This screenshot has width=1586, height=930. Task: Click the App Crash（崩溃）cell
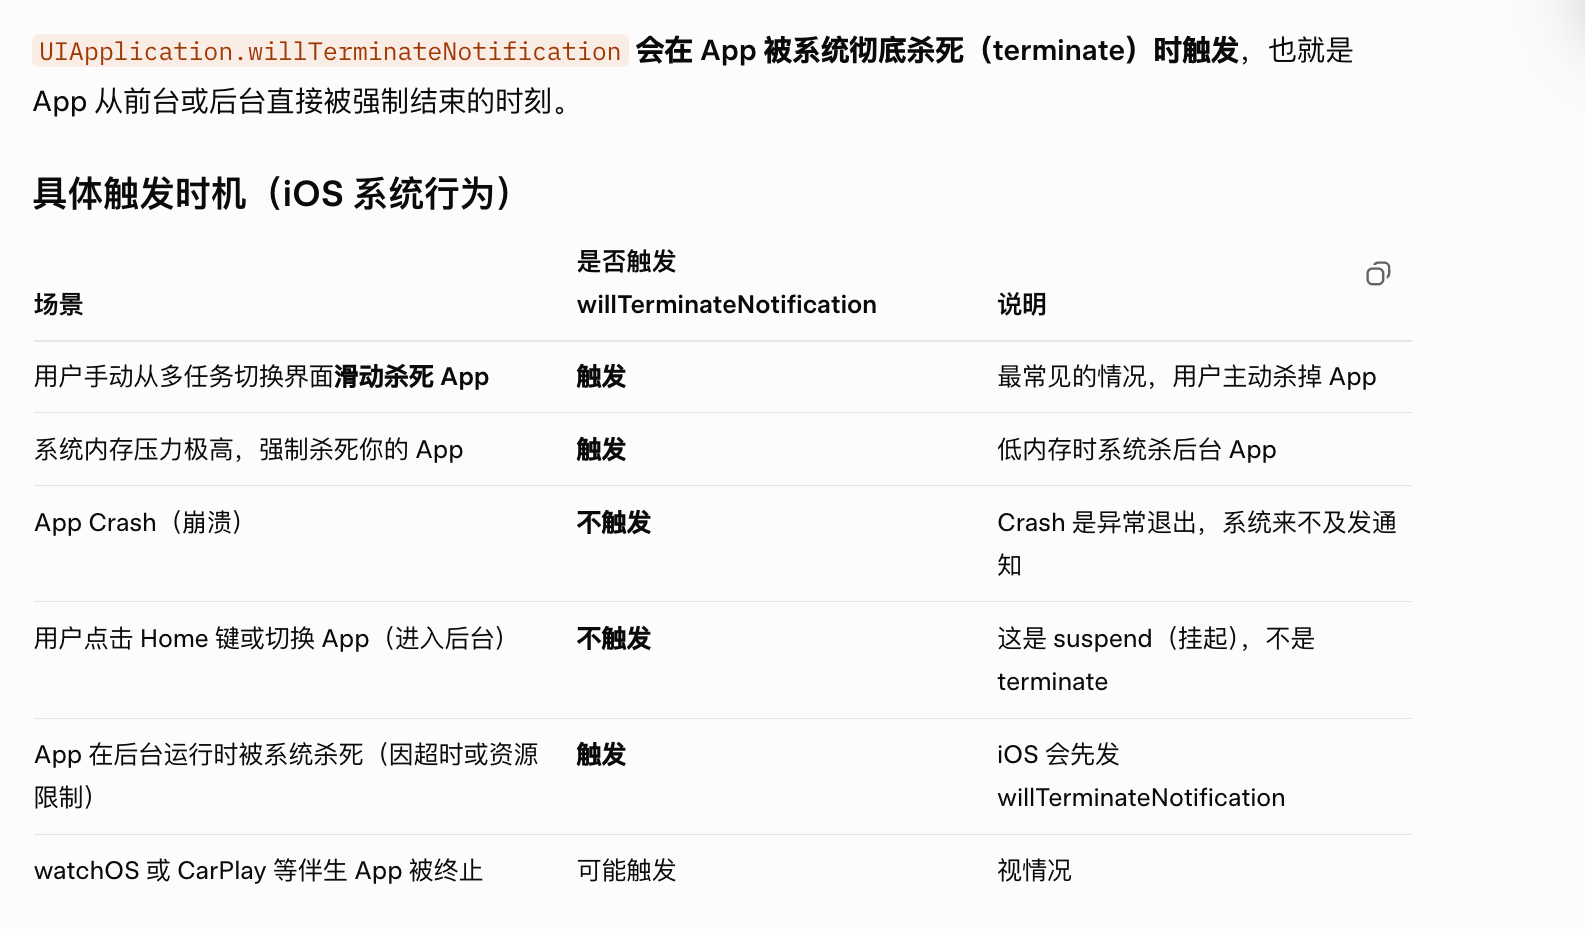[x=138, y=523]
